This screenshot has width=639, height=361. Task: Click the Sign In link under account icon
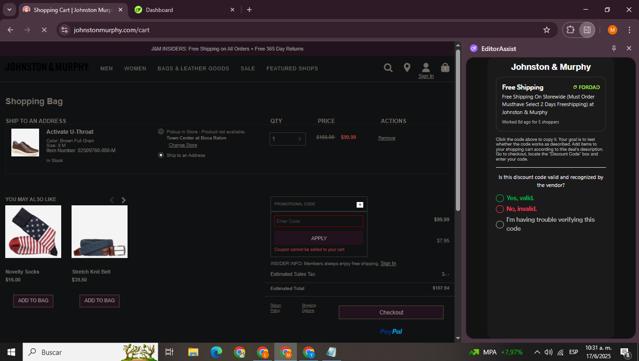point(426,76)
